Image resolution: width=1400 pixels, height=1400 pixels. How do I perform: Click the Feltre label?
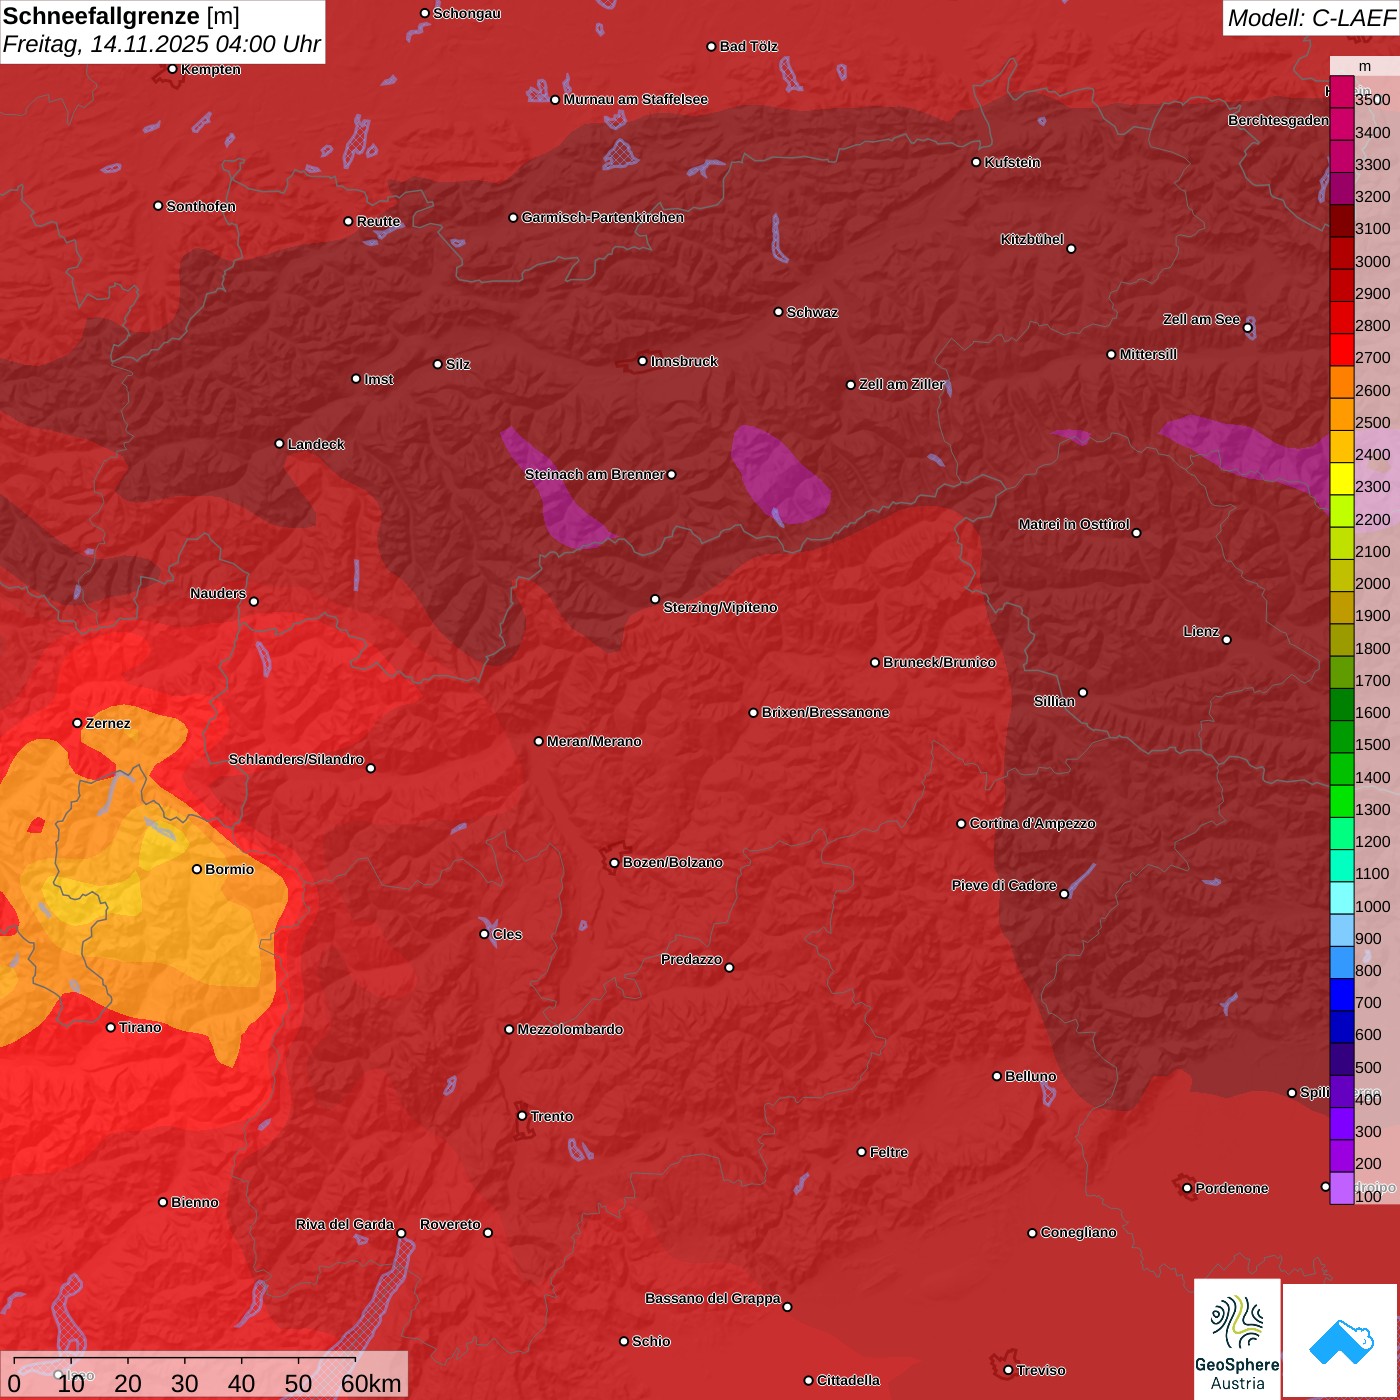(889, 1153)
